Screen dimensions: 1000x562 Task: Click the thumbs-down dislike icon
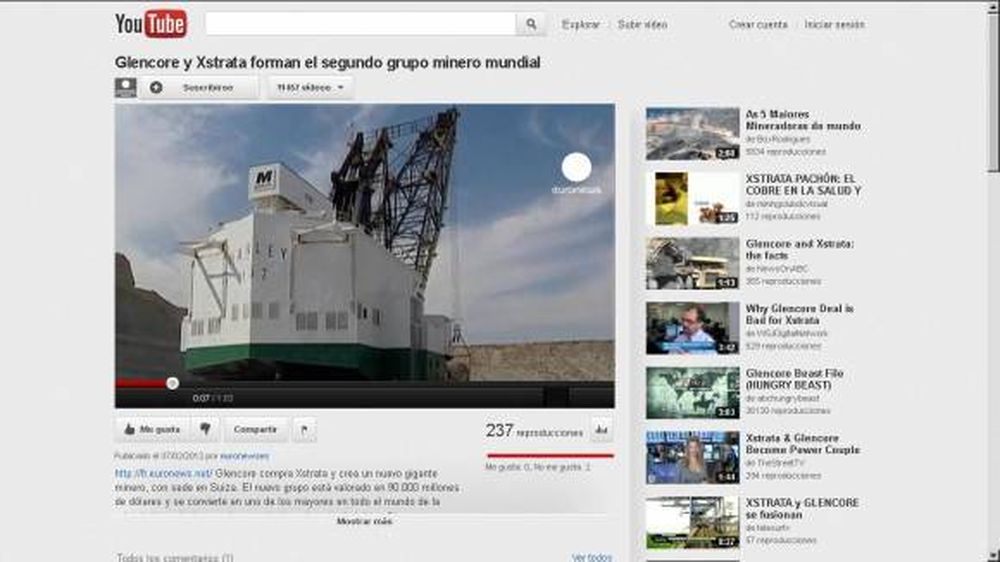(205, 429)
